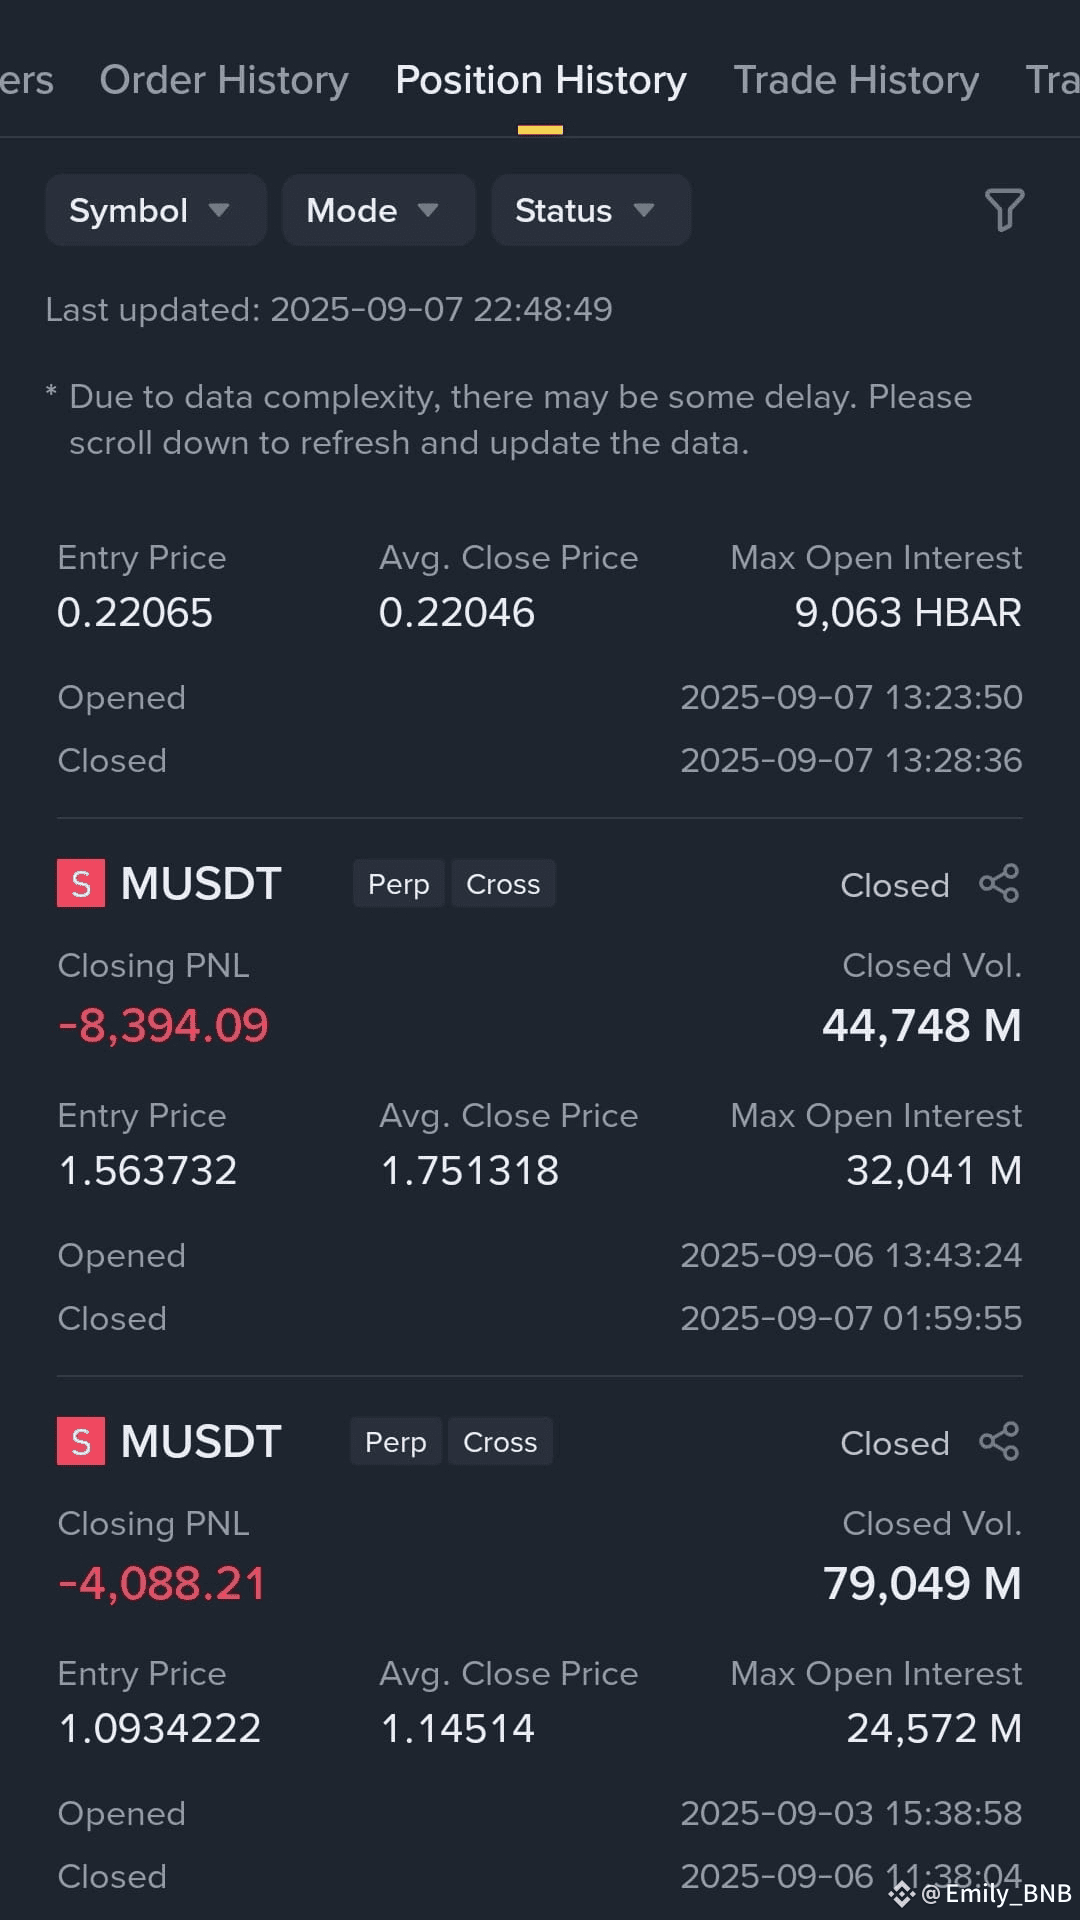The height and width of the screenshot is (1920, 1080).
Task: Open the filter funnel icon
Action: coord(1004,210)
